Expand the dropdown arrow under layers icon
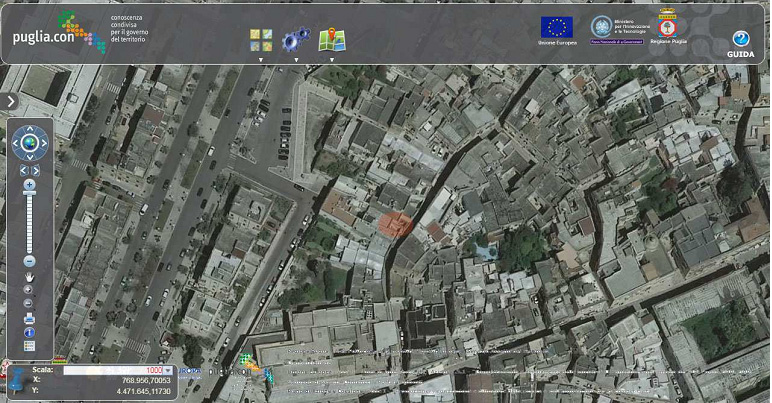The width and height of the screenshot is (772, 403). [261, 60]
